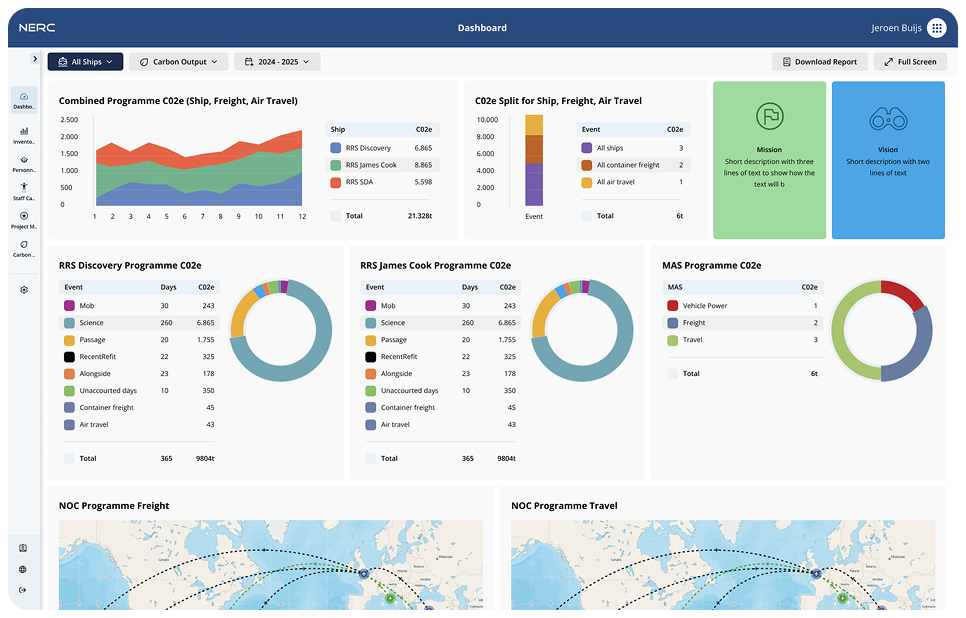Select the Carbon section in the sidebar
The image size is (966, 618).
pyautogui.click(x=22, y=250)
